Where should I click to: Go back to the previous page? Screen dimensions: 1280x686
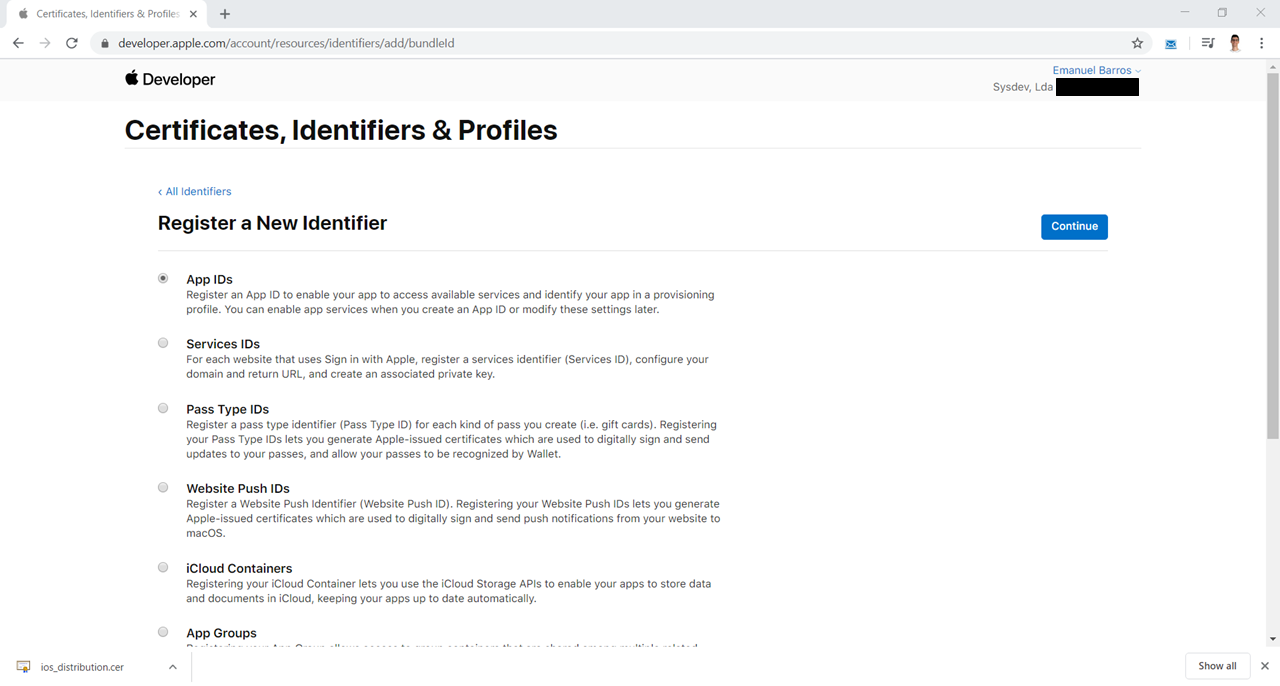click(18, 43)
